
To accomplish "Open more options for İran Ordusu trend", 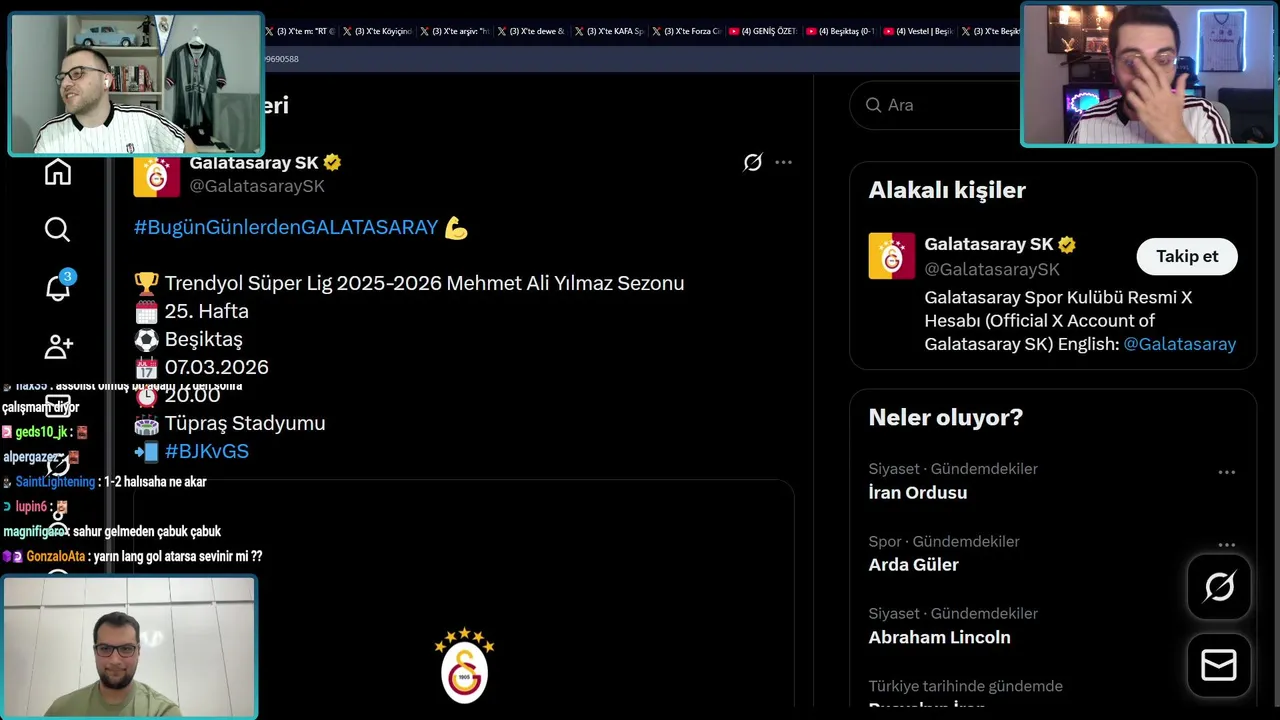I will (1227, 472).
